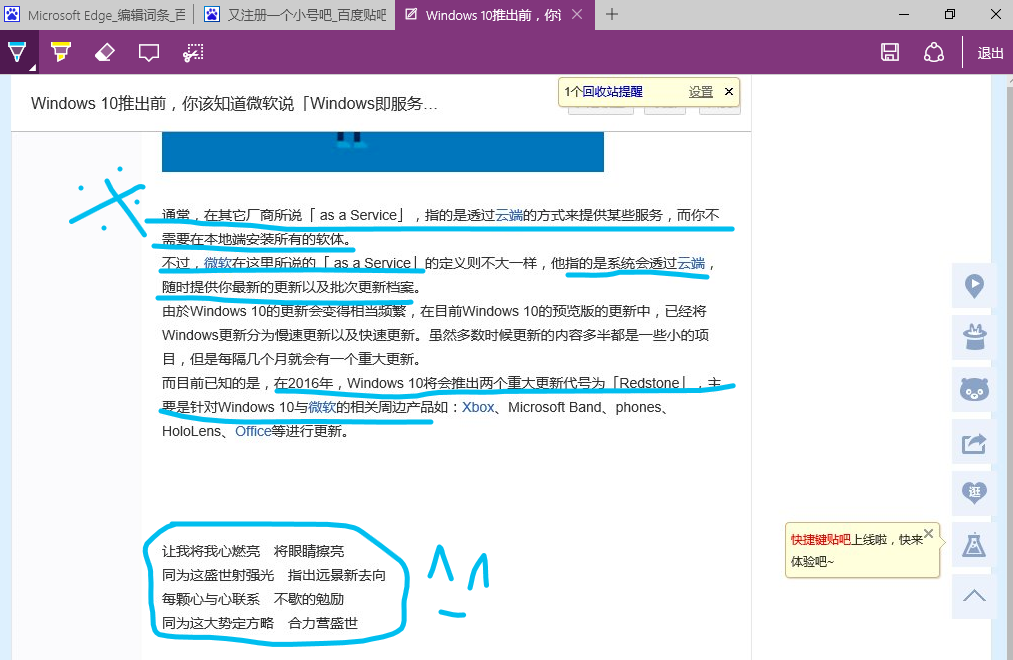
Task: Open the 微软 link after Windows 10与
Action: click(322, 407)
